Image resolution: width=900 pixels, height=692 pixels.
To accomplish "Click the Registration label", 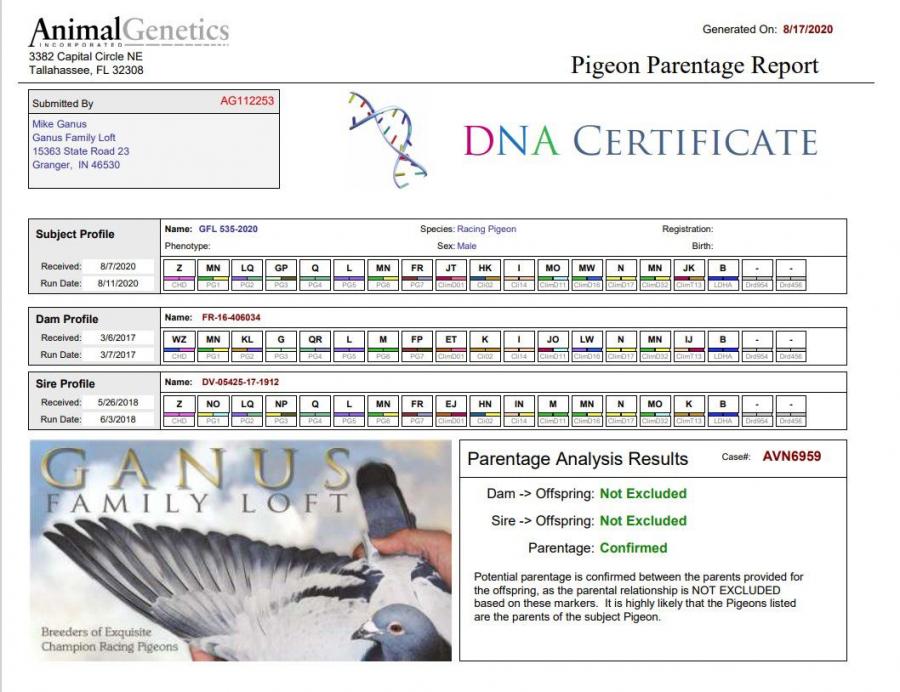I will click(x=687, y=229).
